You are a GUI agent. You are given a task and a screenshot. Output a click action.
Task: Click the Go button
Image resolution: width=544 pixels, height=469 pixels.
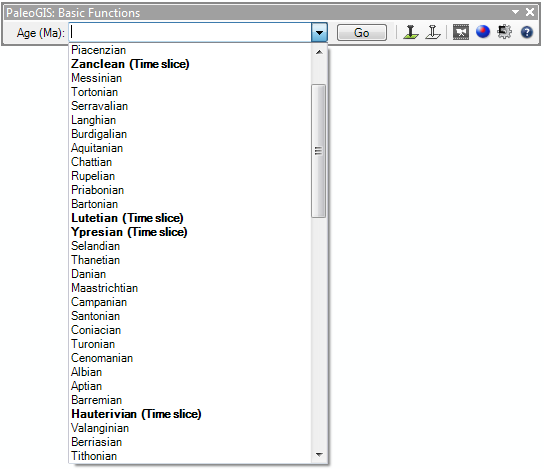[x=362, y=33]
